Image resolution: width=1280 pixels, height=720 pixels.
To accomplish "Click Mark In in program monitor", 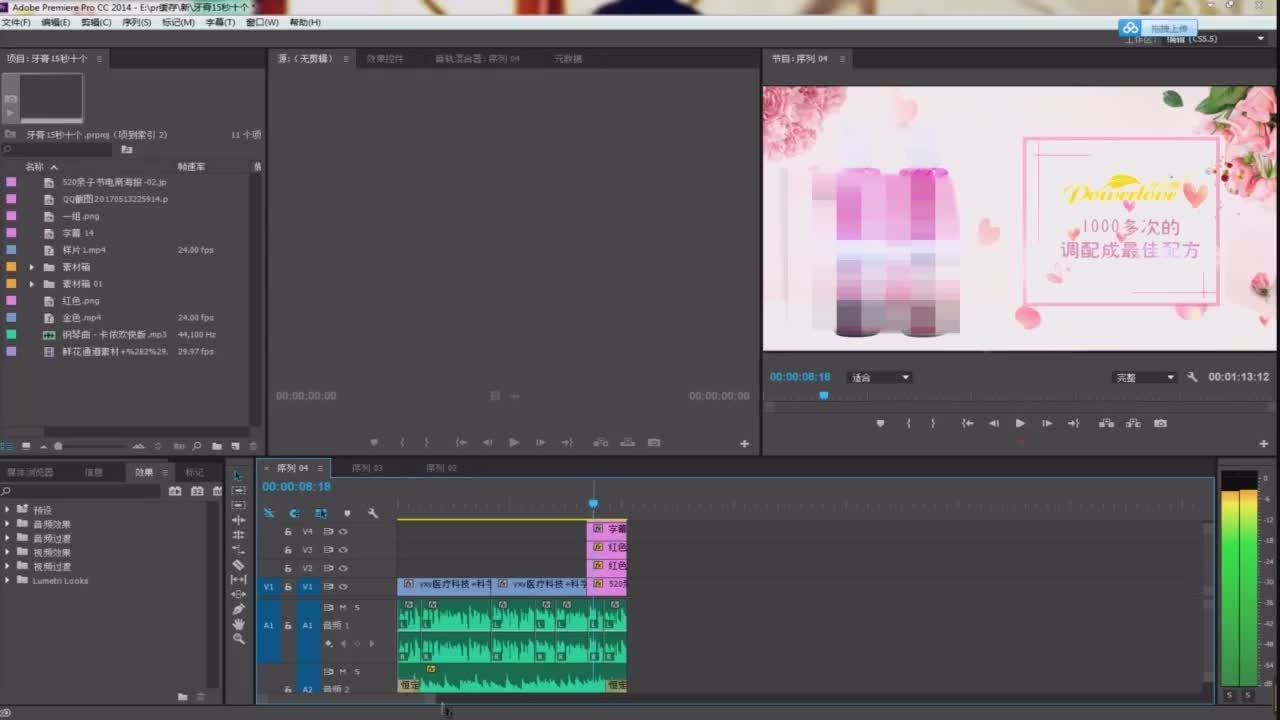I will point(908,423).
